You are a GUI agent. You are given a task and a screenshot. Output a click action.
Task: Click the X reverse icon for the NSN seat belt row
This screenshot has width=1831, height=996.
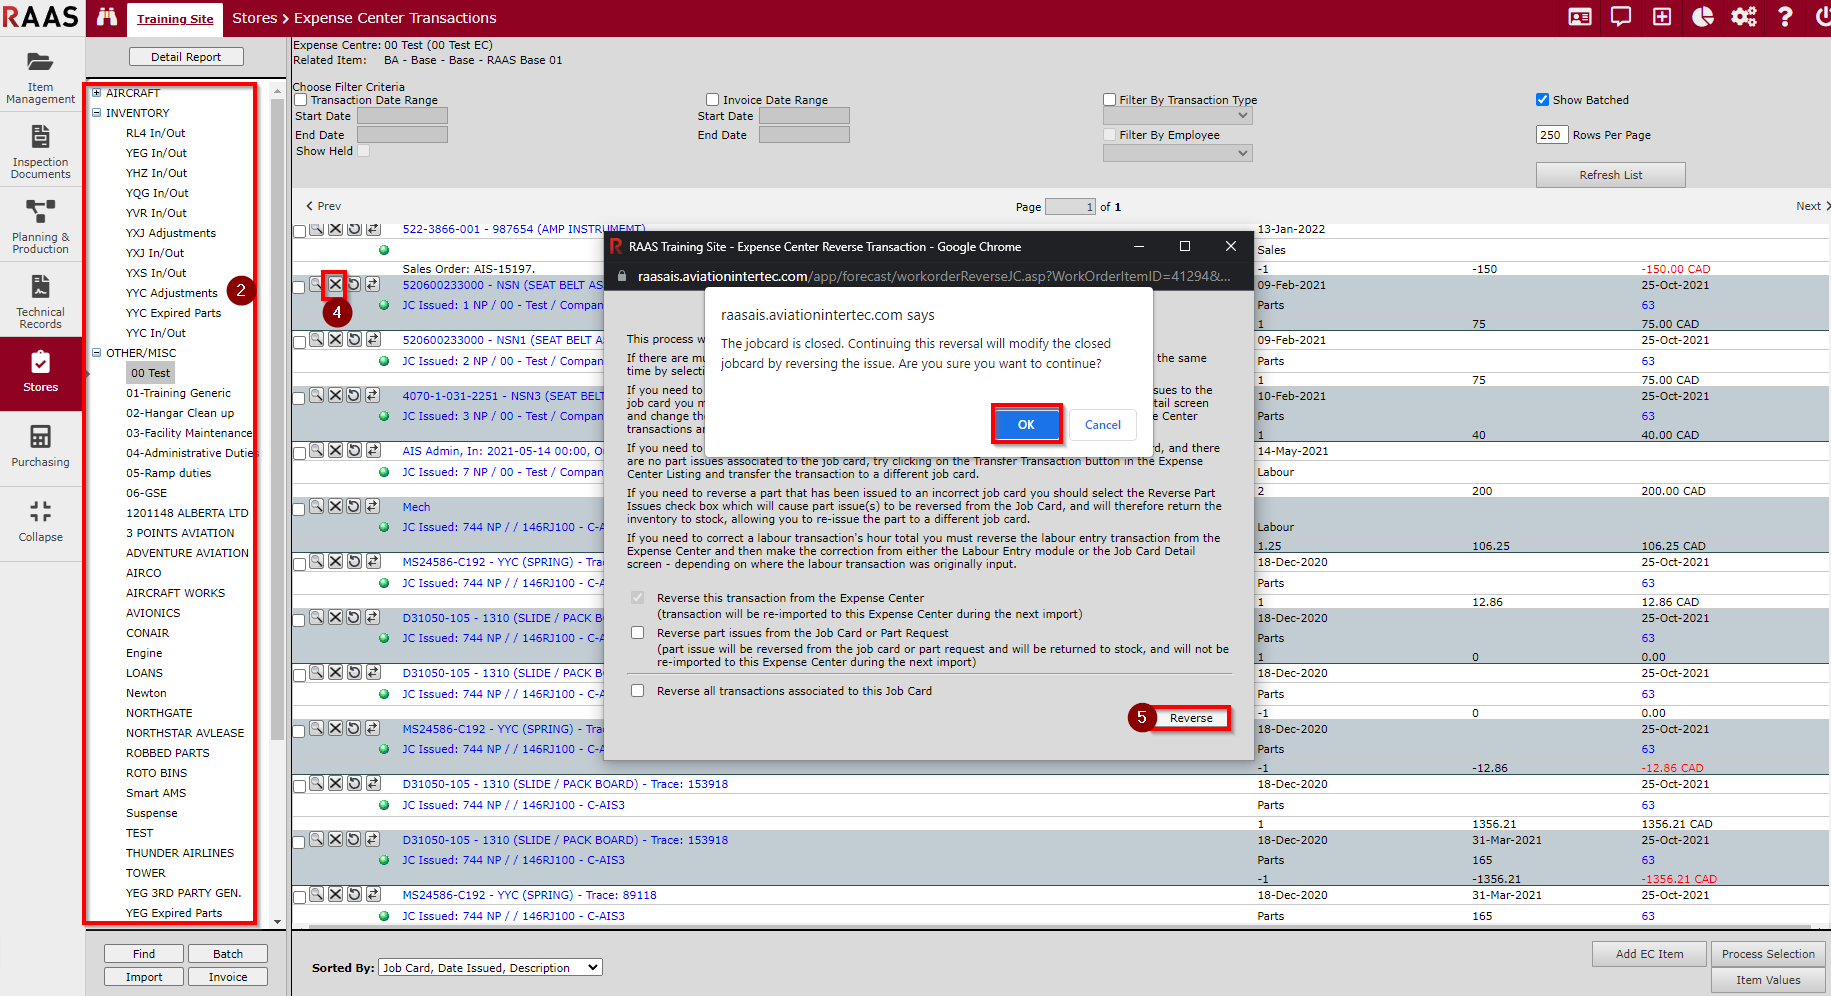pyautogui.click(x=335, y=285)
